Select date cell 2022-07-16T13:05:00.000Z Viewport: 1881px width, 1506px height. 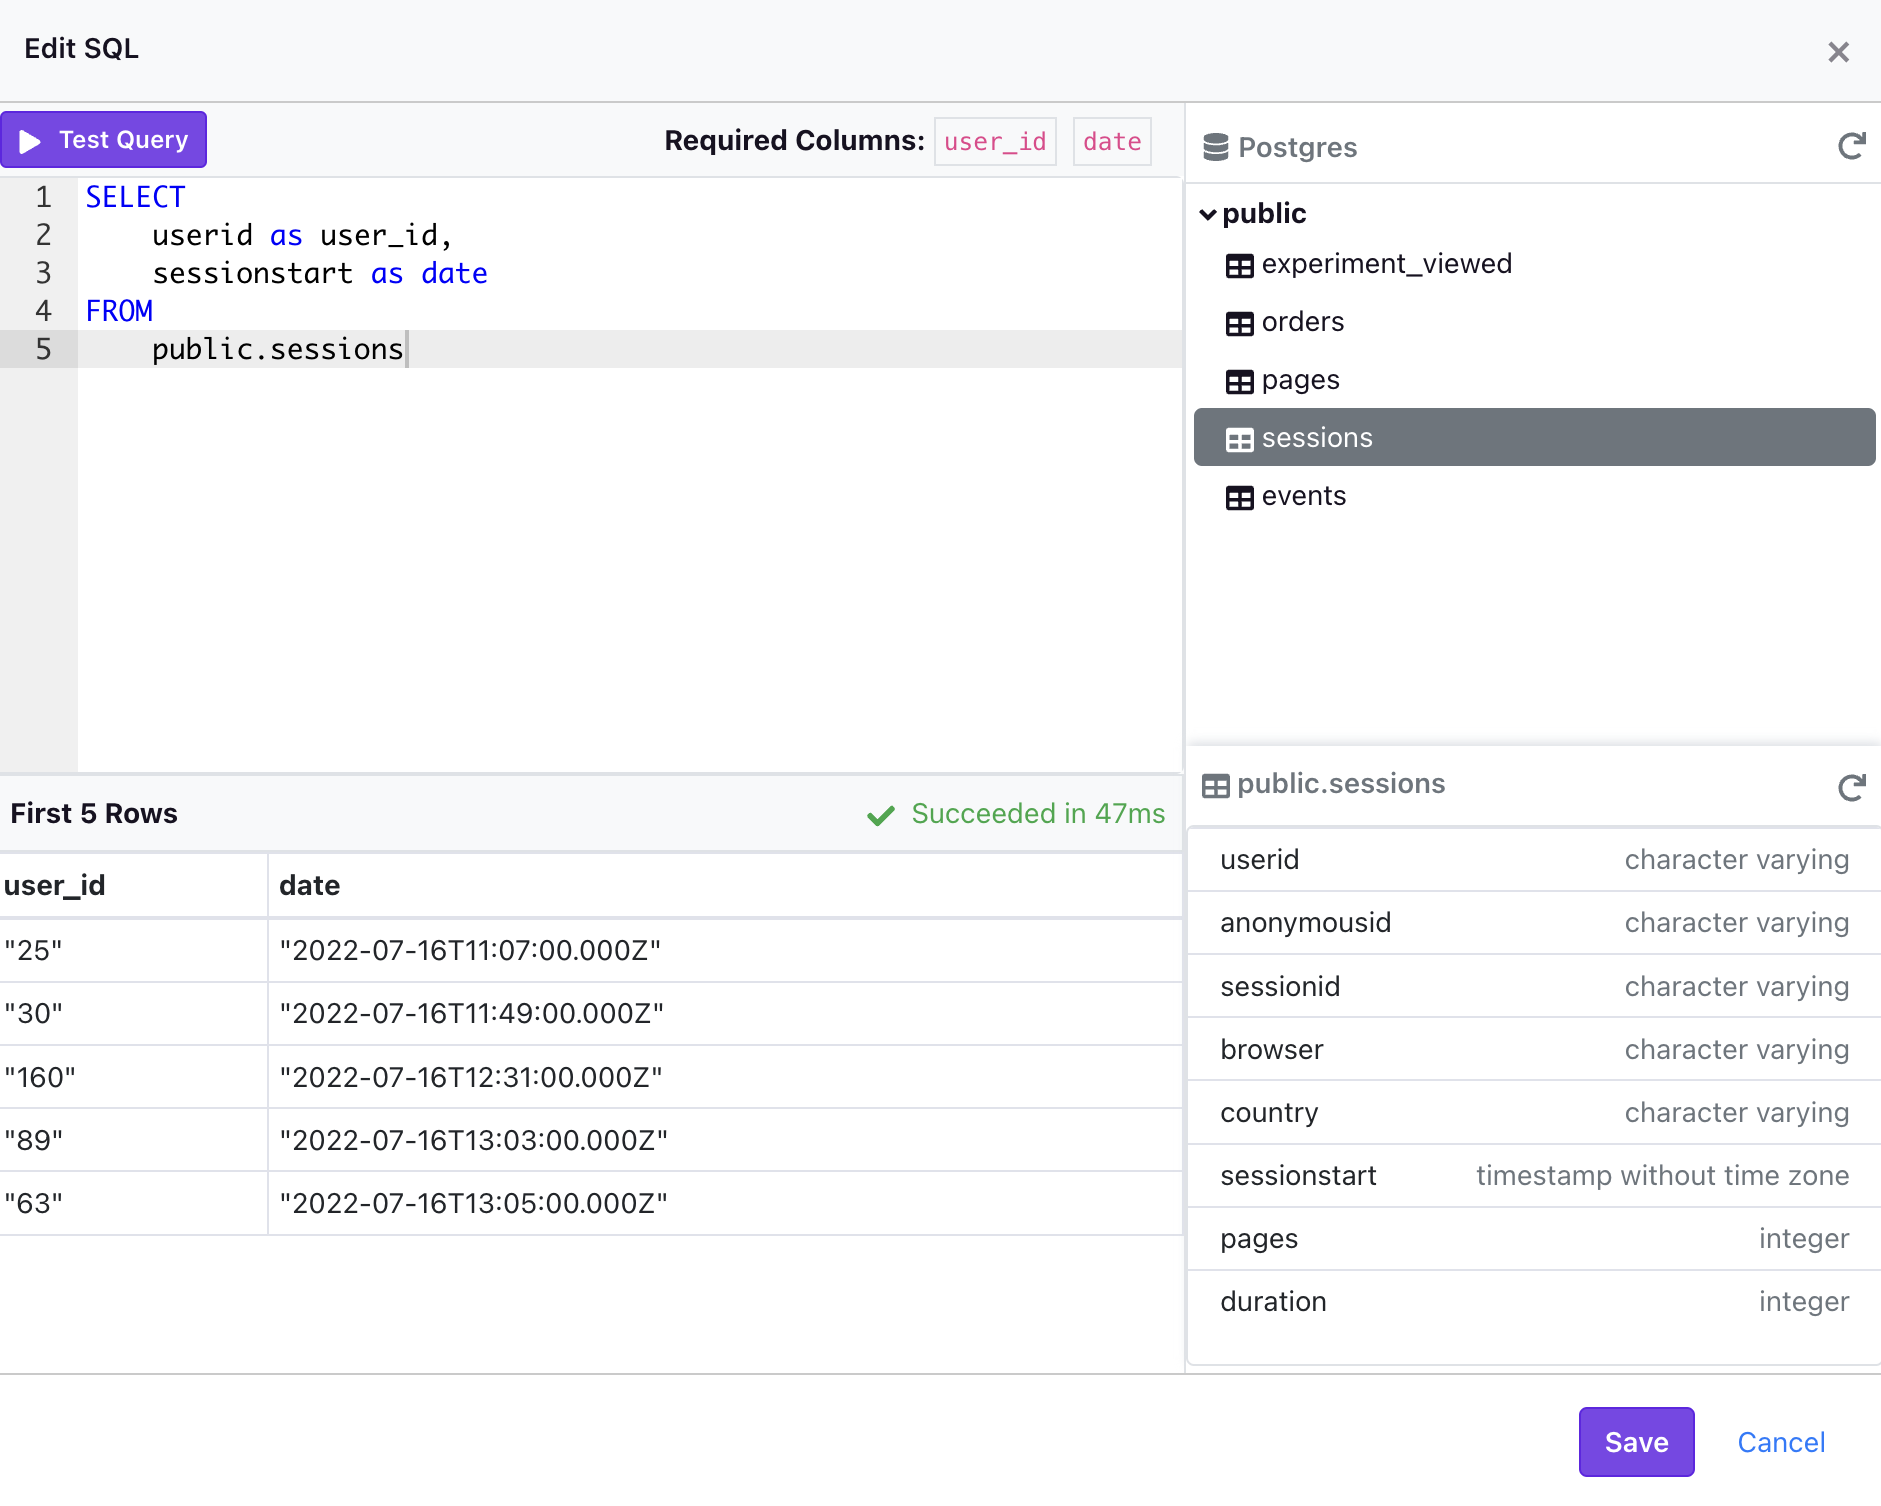(726, 1203)
